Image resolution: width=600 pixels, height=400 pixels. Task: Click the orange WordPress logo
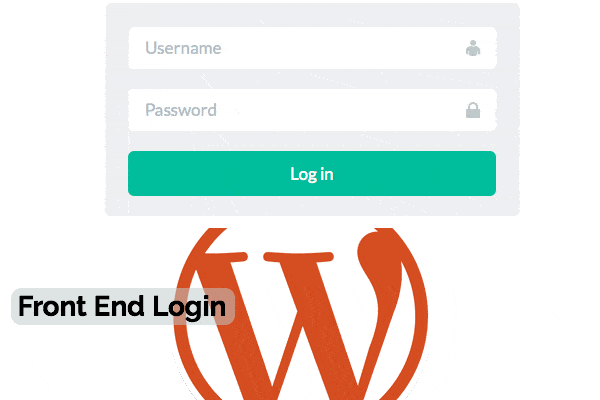tap(301, 314)
